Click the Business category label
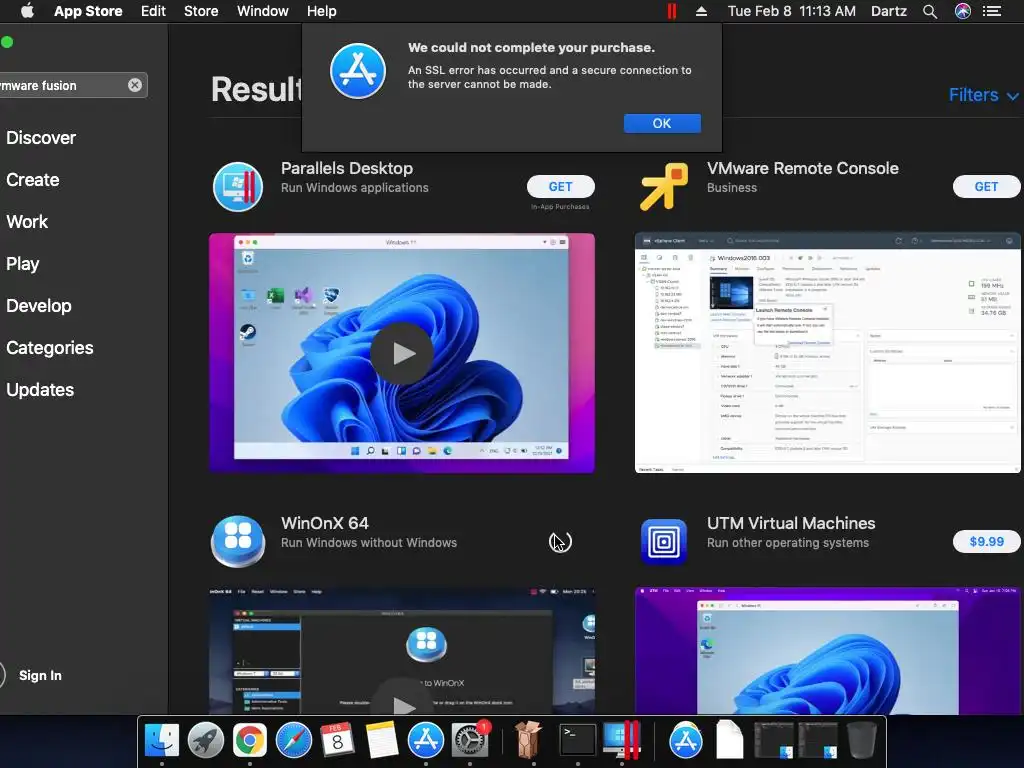The image size is (1024, 768). pyautogui.click(x=732, y=188)
